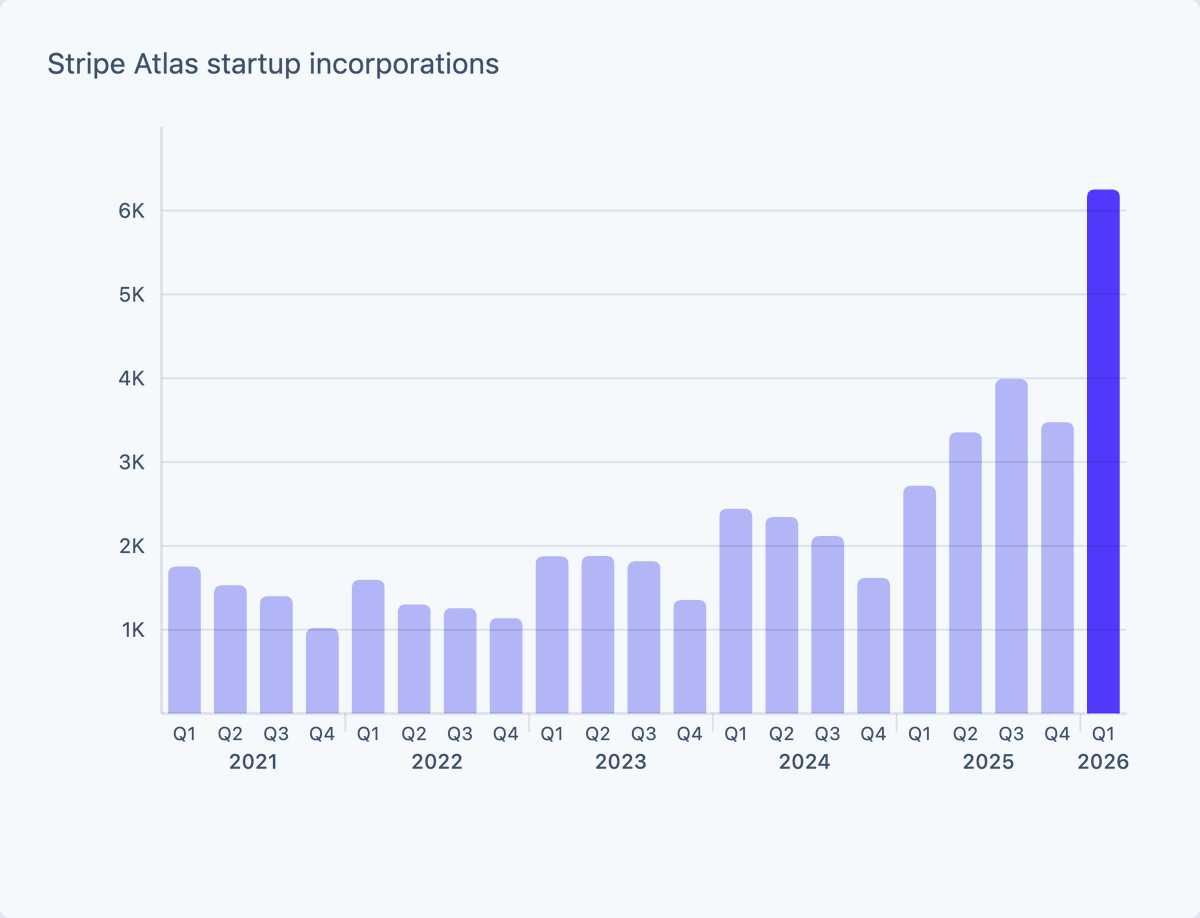Screen dimensions: 1200x918
Task: Click the 'Q1' label under 2024
Action: click(736, 734)
